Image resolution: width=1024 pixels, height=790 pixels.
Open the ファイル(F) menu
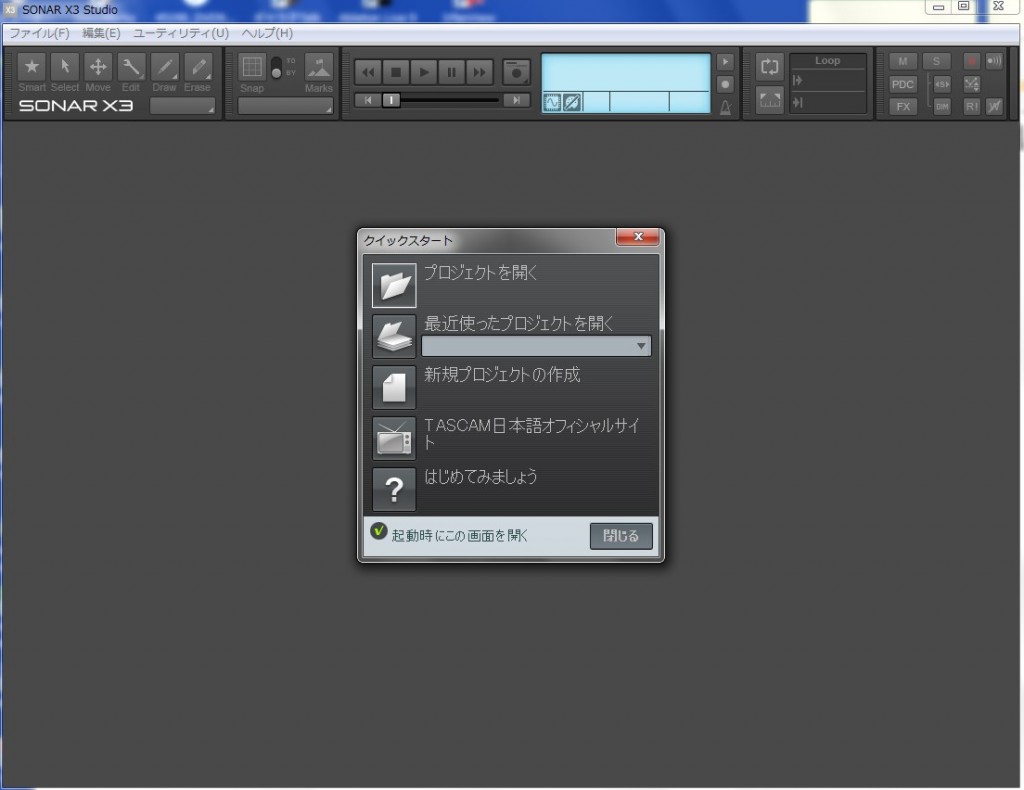click(x=39, y=33)
